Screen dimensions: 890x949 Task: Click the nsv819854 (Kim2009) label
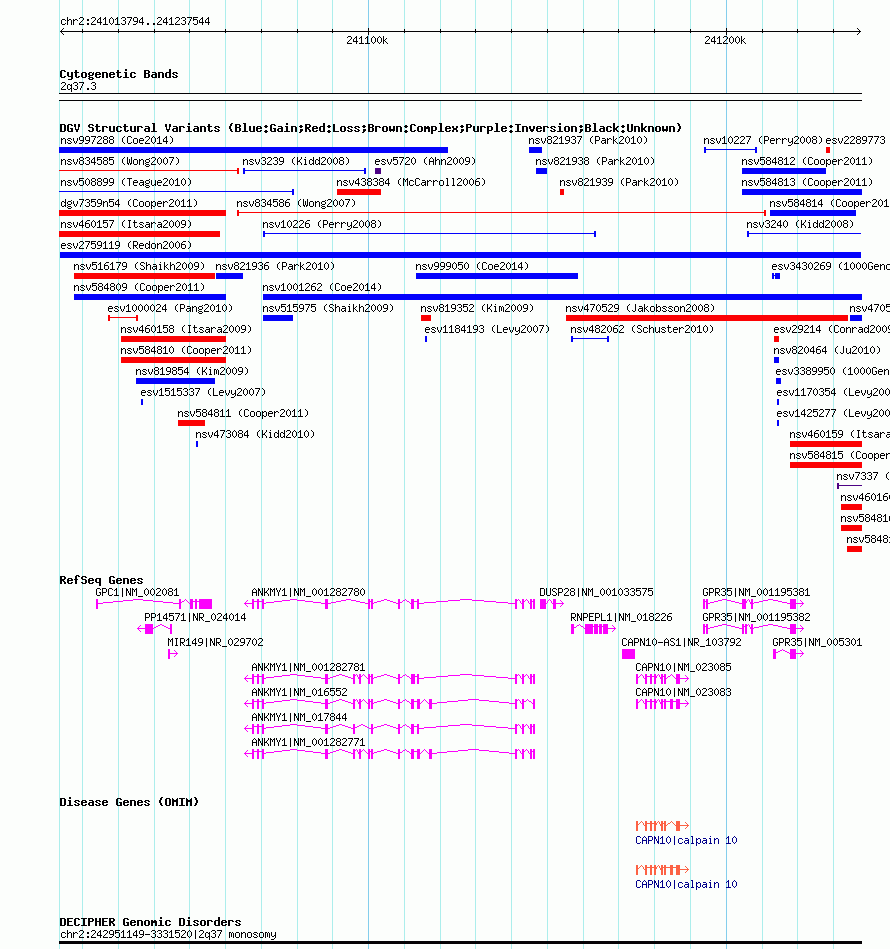pyautogui.click(x=192, y=371)
